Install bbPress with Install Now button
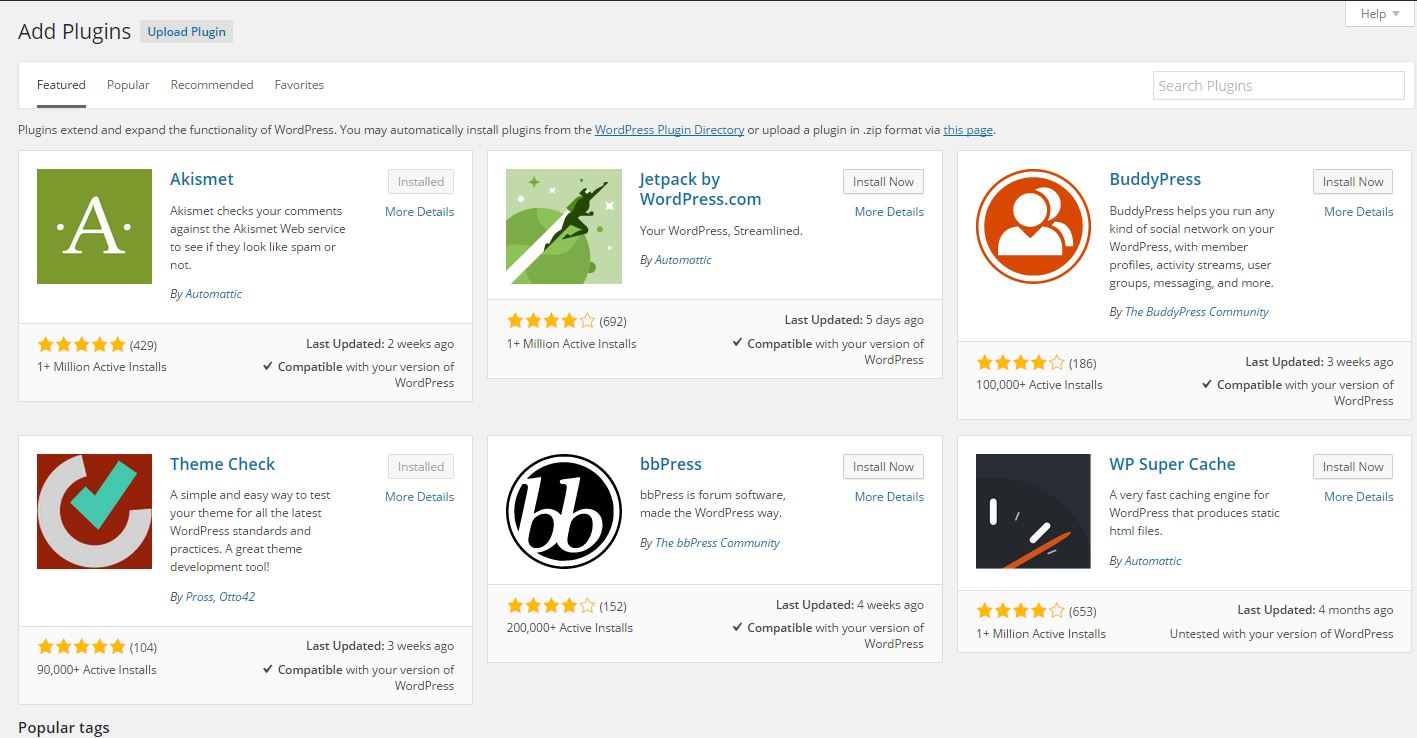The image size is (1417, 738). (883, 467)
